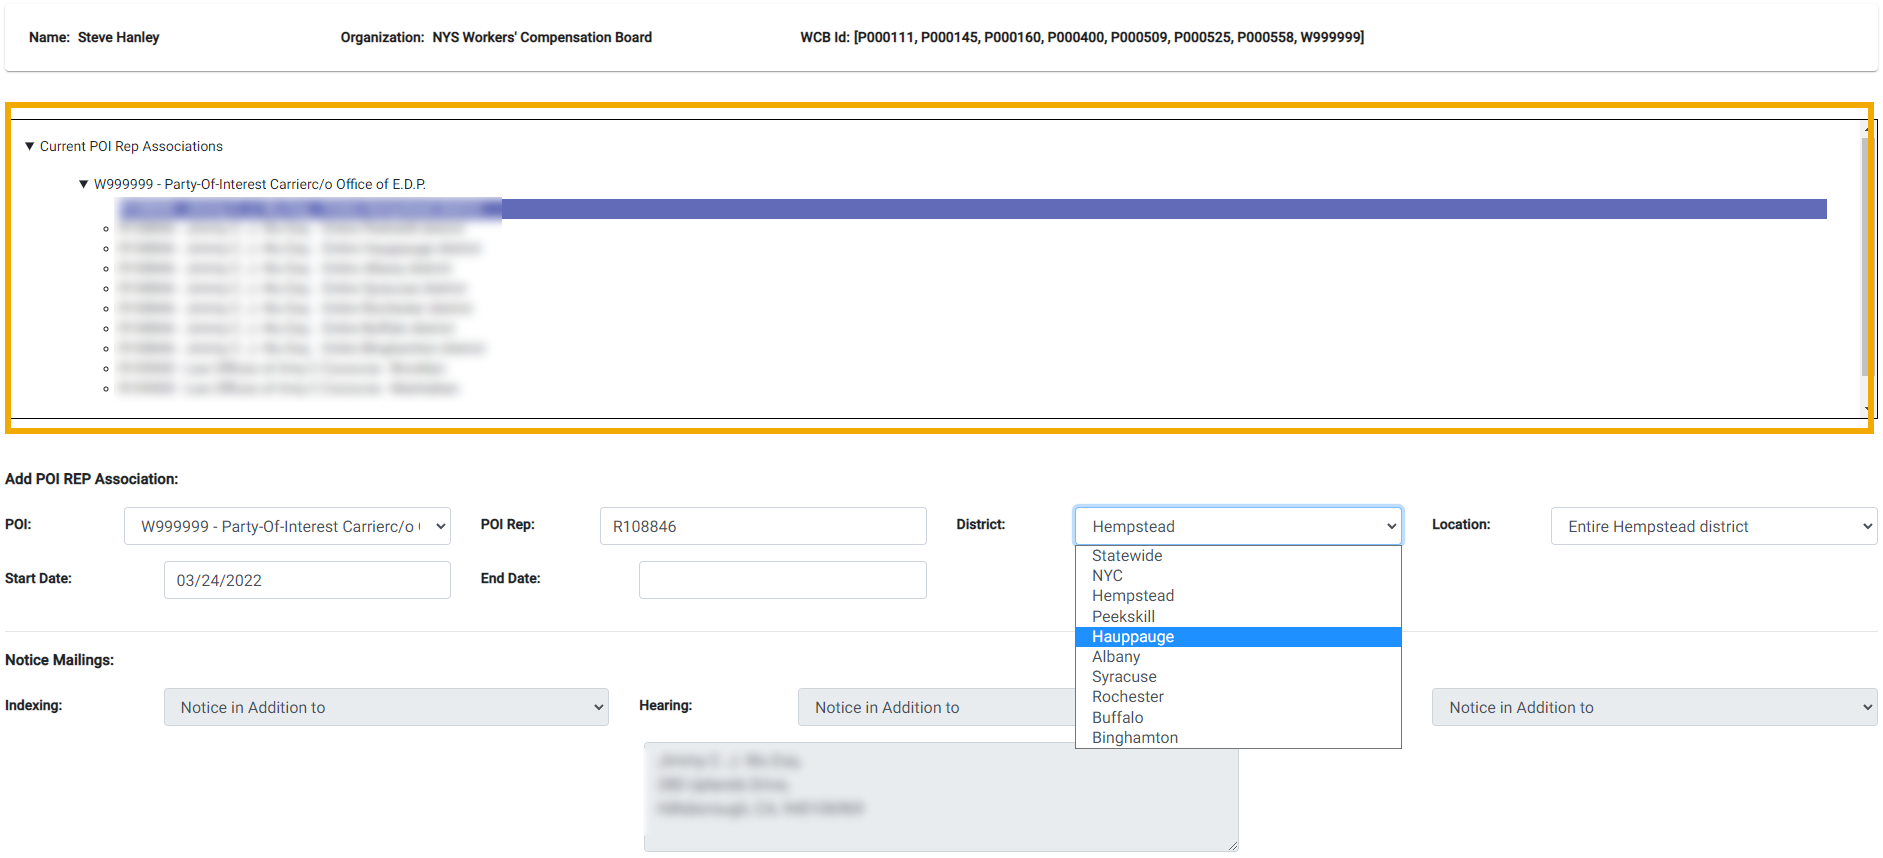
Task: Click the empty End Date field
Action: (782, 580)
